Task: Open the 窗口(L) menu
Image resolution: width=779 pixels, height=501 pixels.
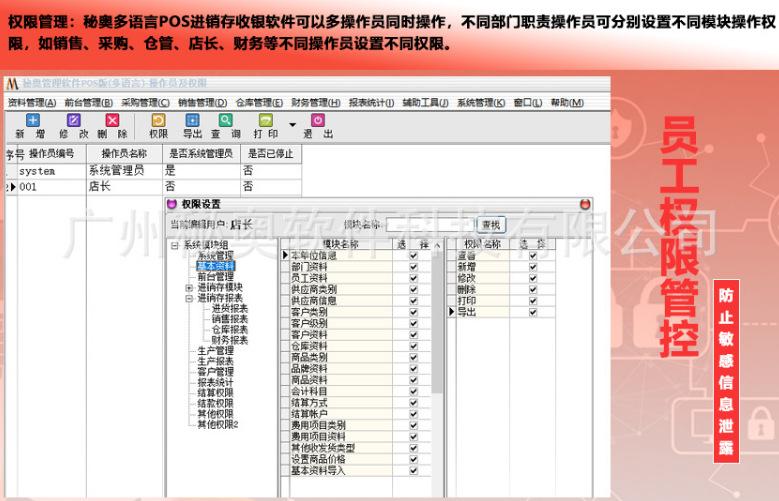Action: [528, 103]
